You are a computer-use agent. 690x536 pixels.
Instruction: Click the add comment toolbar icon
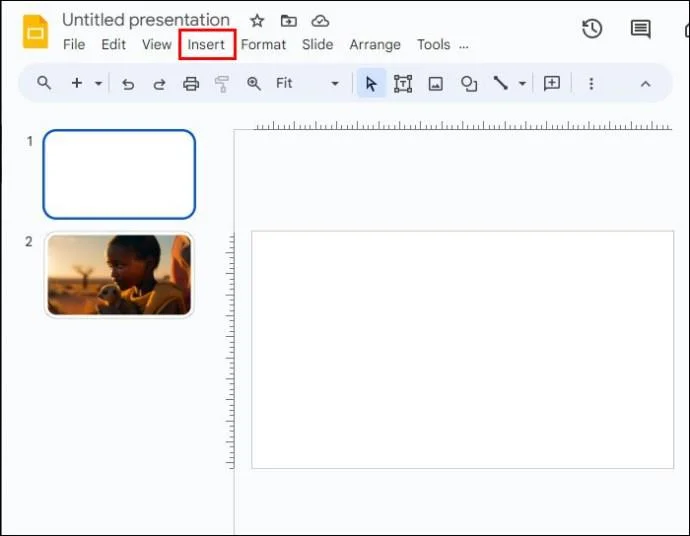pyautogui.click(x=552, y=83)
